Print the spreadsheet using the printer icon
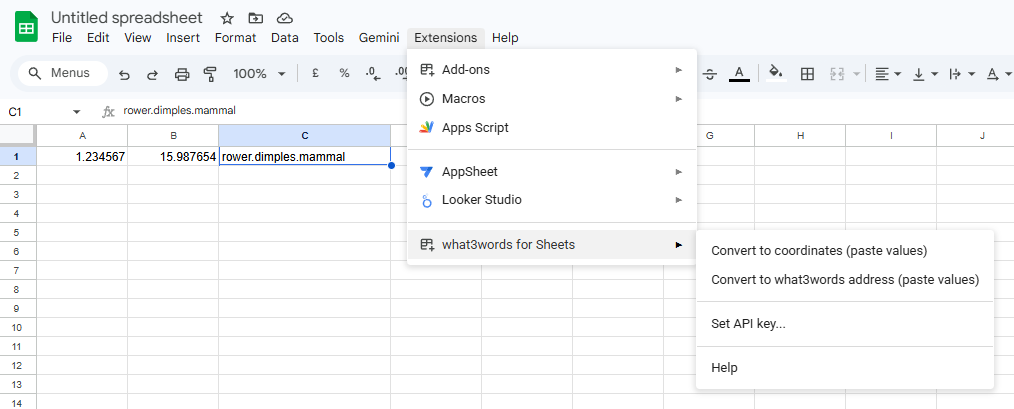Image resolution: width=1014 pixels, height=409 pixels. 182,74
